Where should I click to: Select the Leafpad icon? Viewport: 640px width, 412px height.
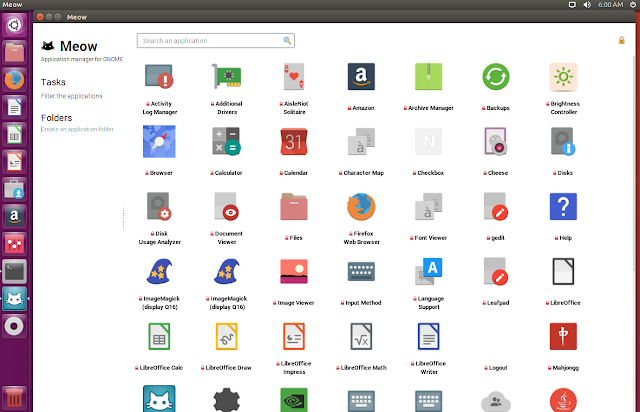[x=496, y=271]
